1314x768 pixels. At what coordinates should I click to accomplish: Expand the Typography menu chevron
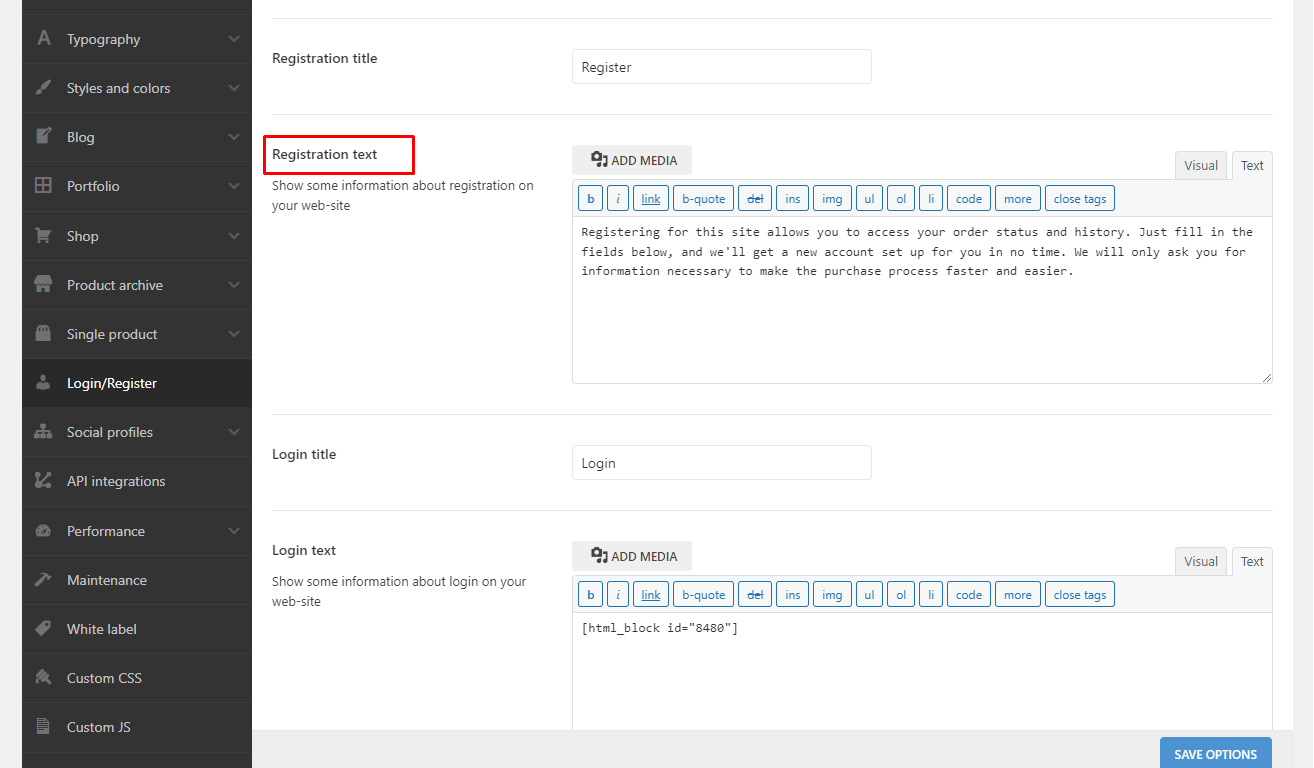234,39
